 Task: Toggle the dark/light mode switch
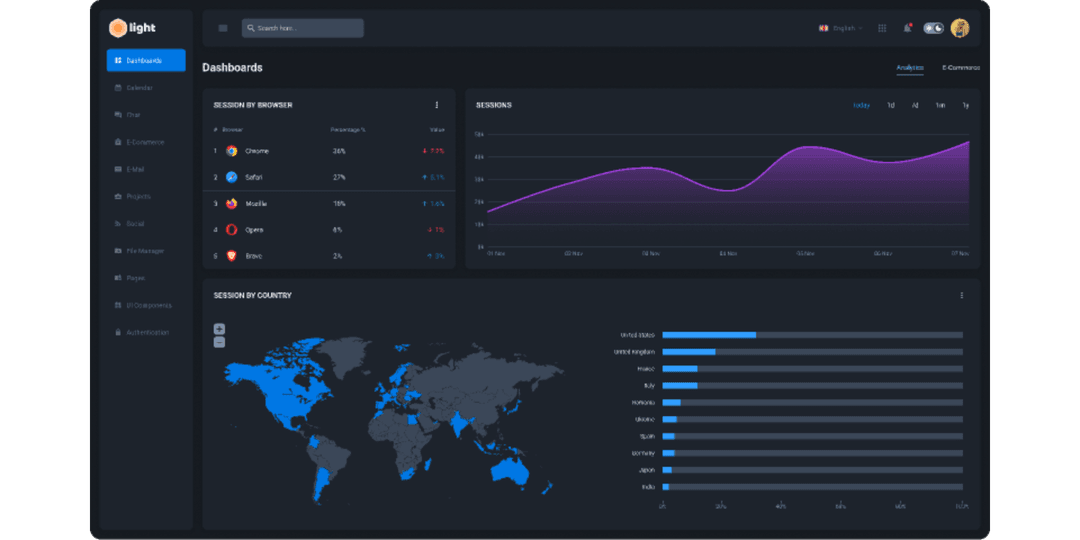933,28
